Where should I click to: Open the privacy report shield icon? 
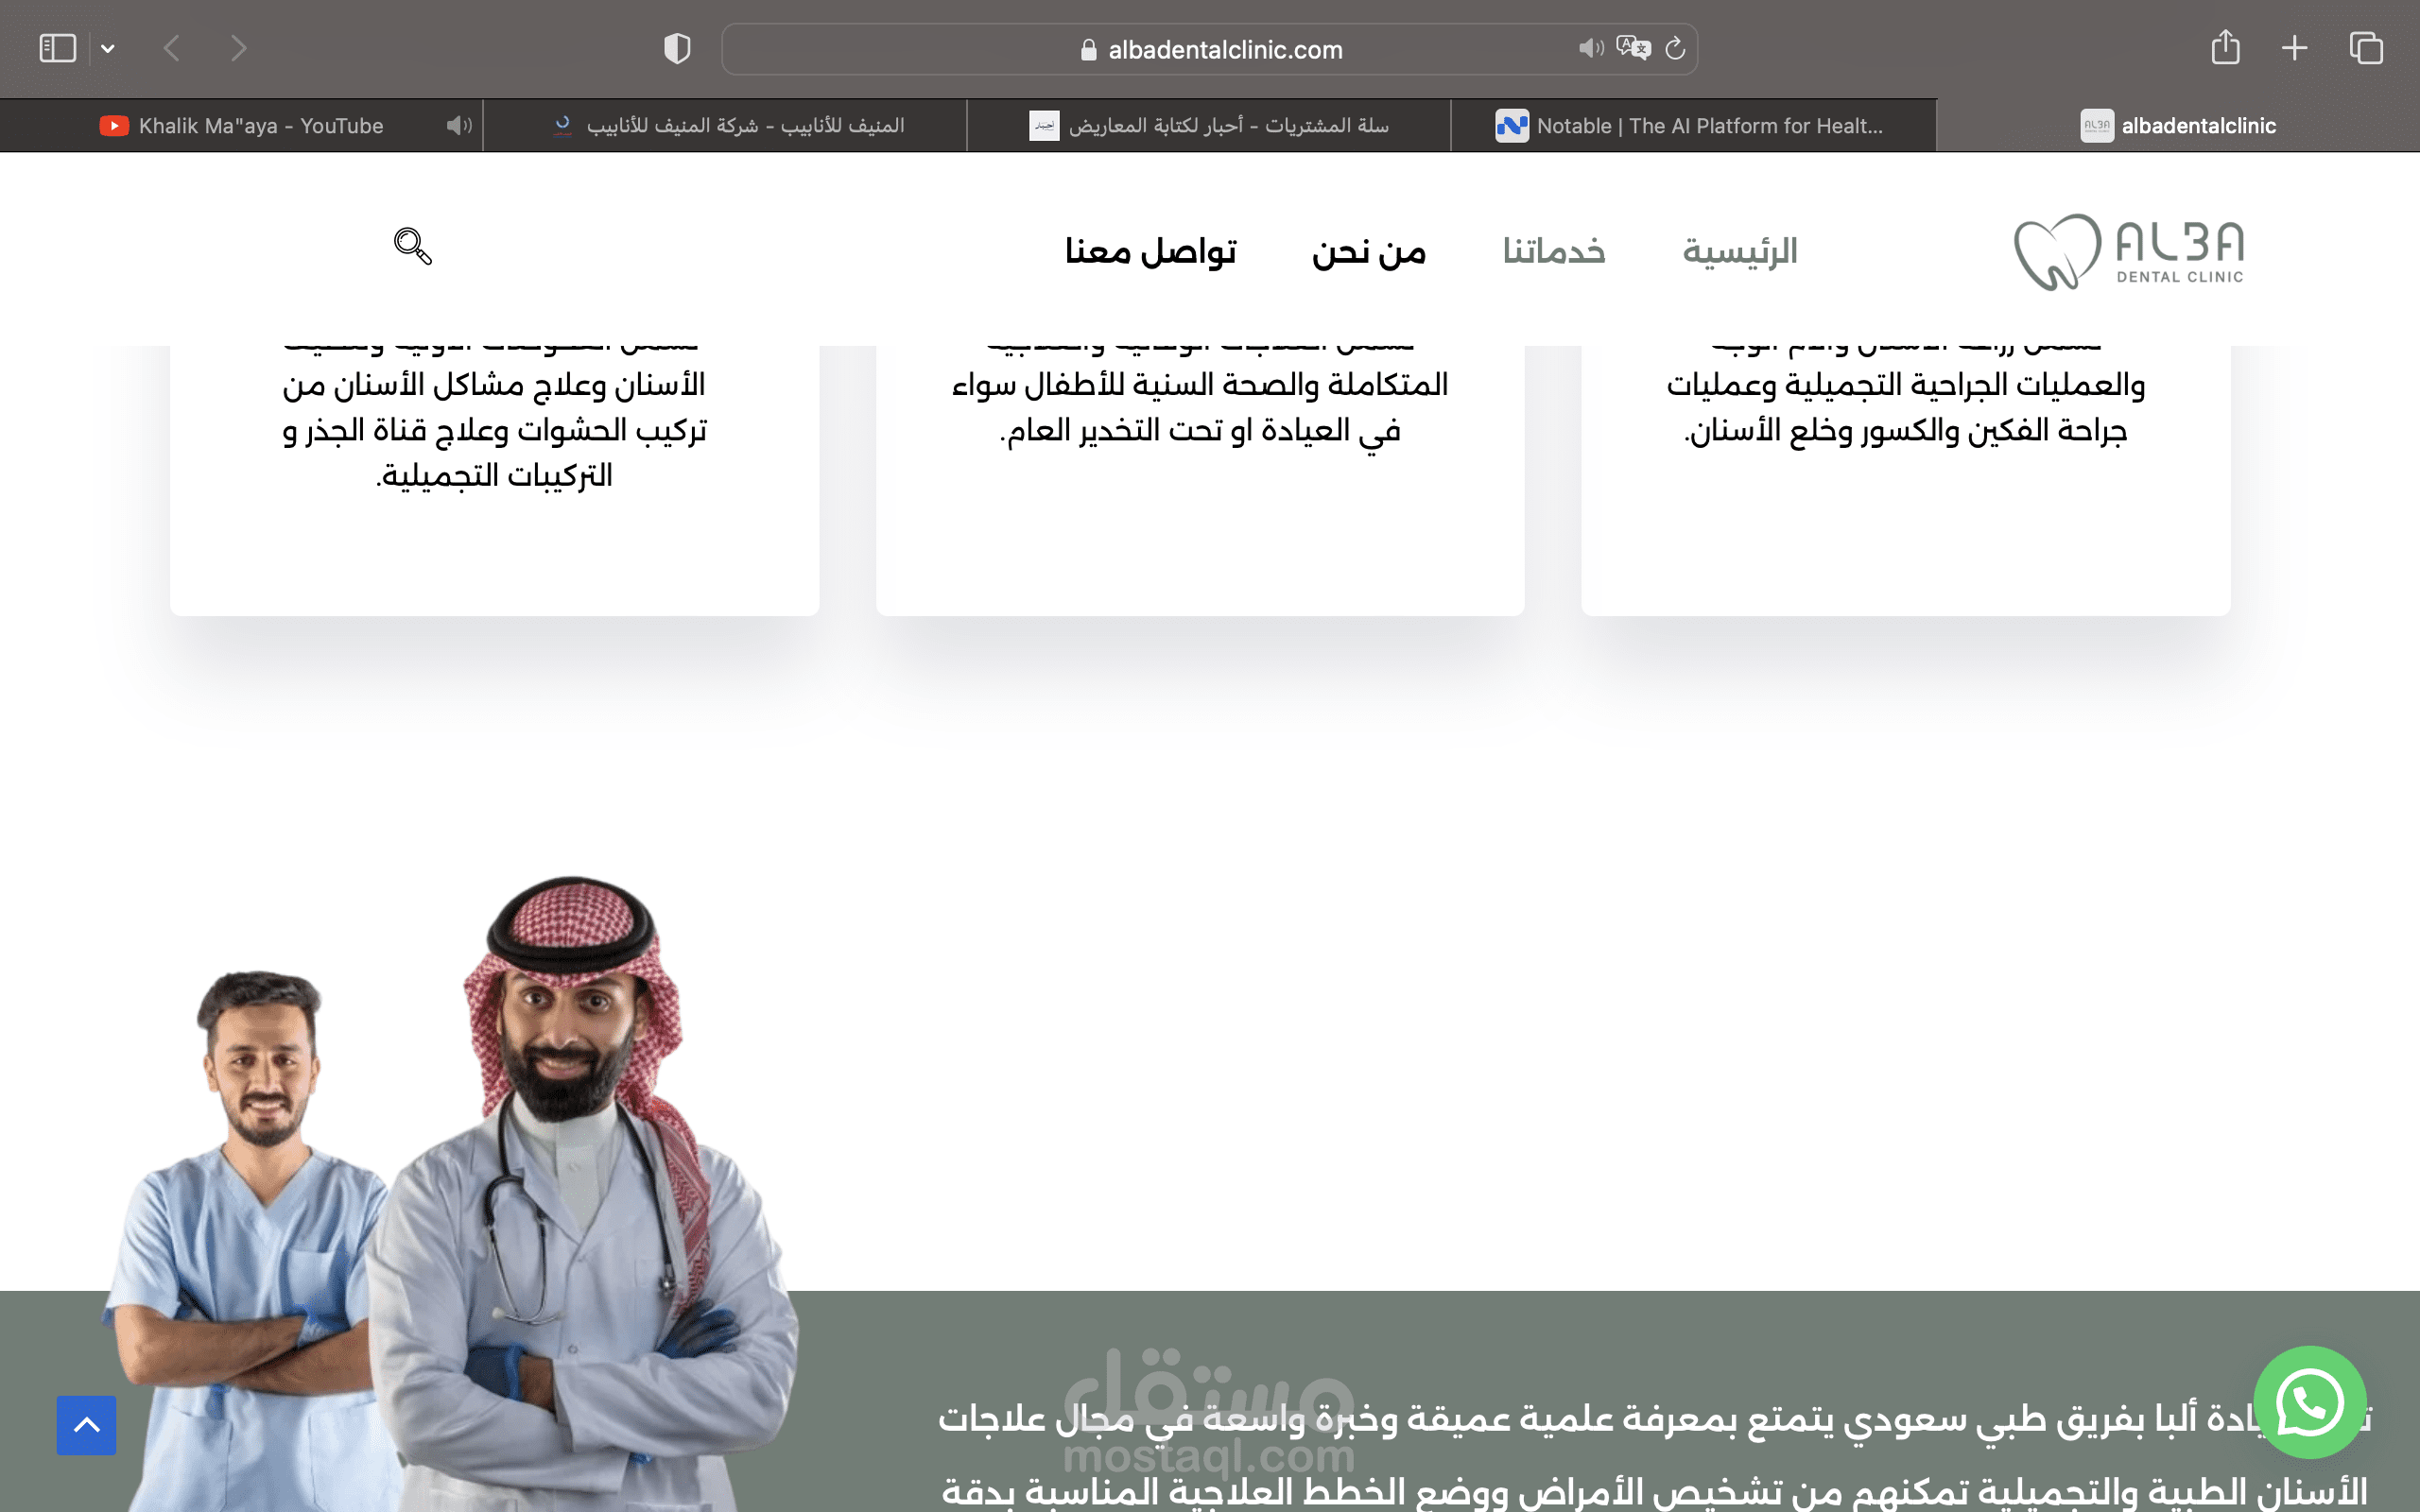[x=677, y=48]
